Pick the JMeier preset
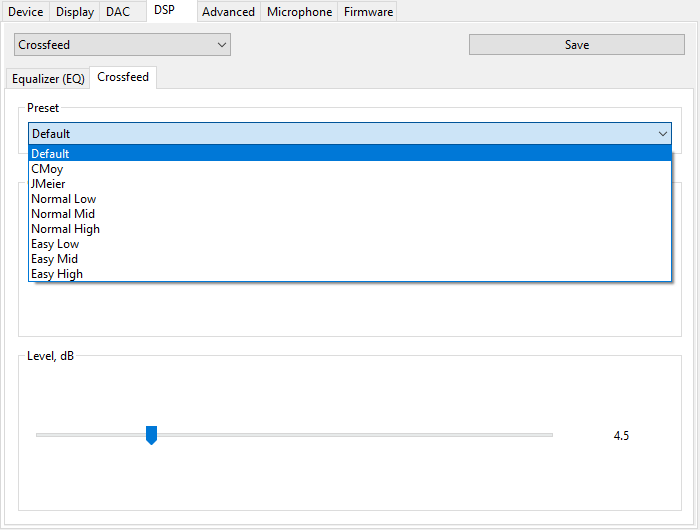The height and width of the screenshot is (530, 700). [x=48, y=184]
